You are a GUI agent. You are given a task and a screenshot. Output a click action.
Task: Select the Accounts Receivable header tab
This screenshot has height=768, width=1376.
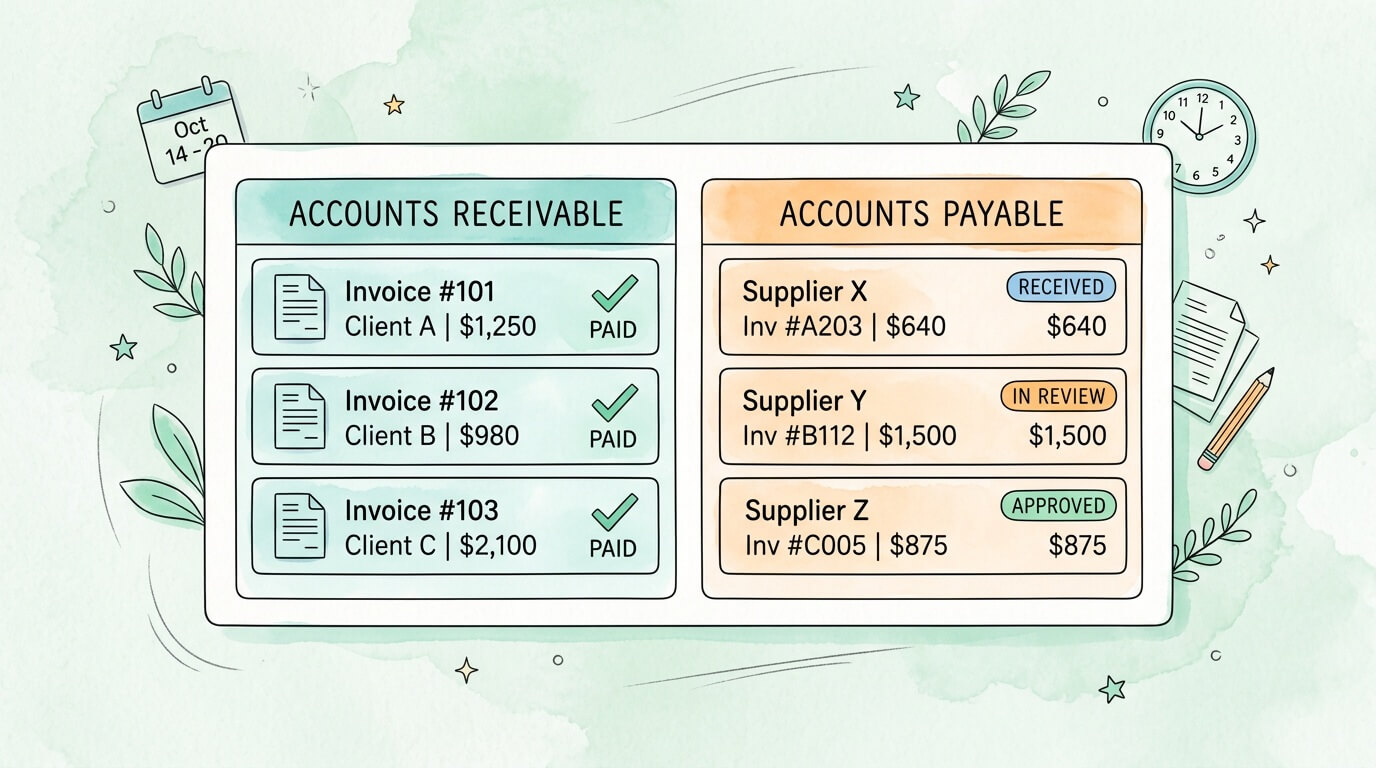[x=455, y=213]
